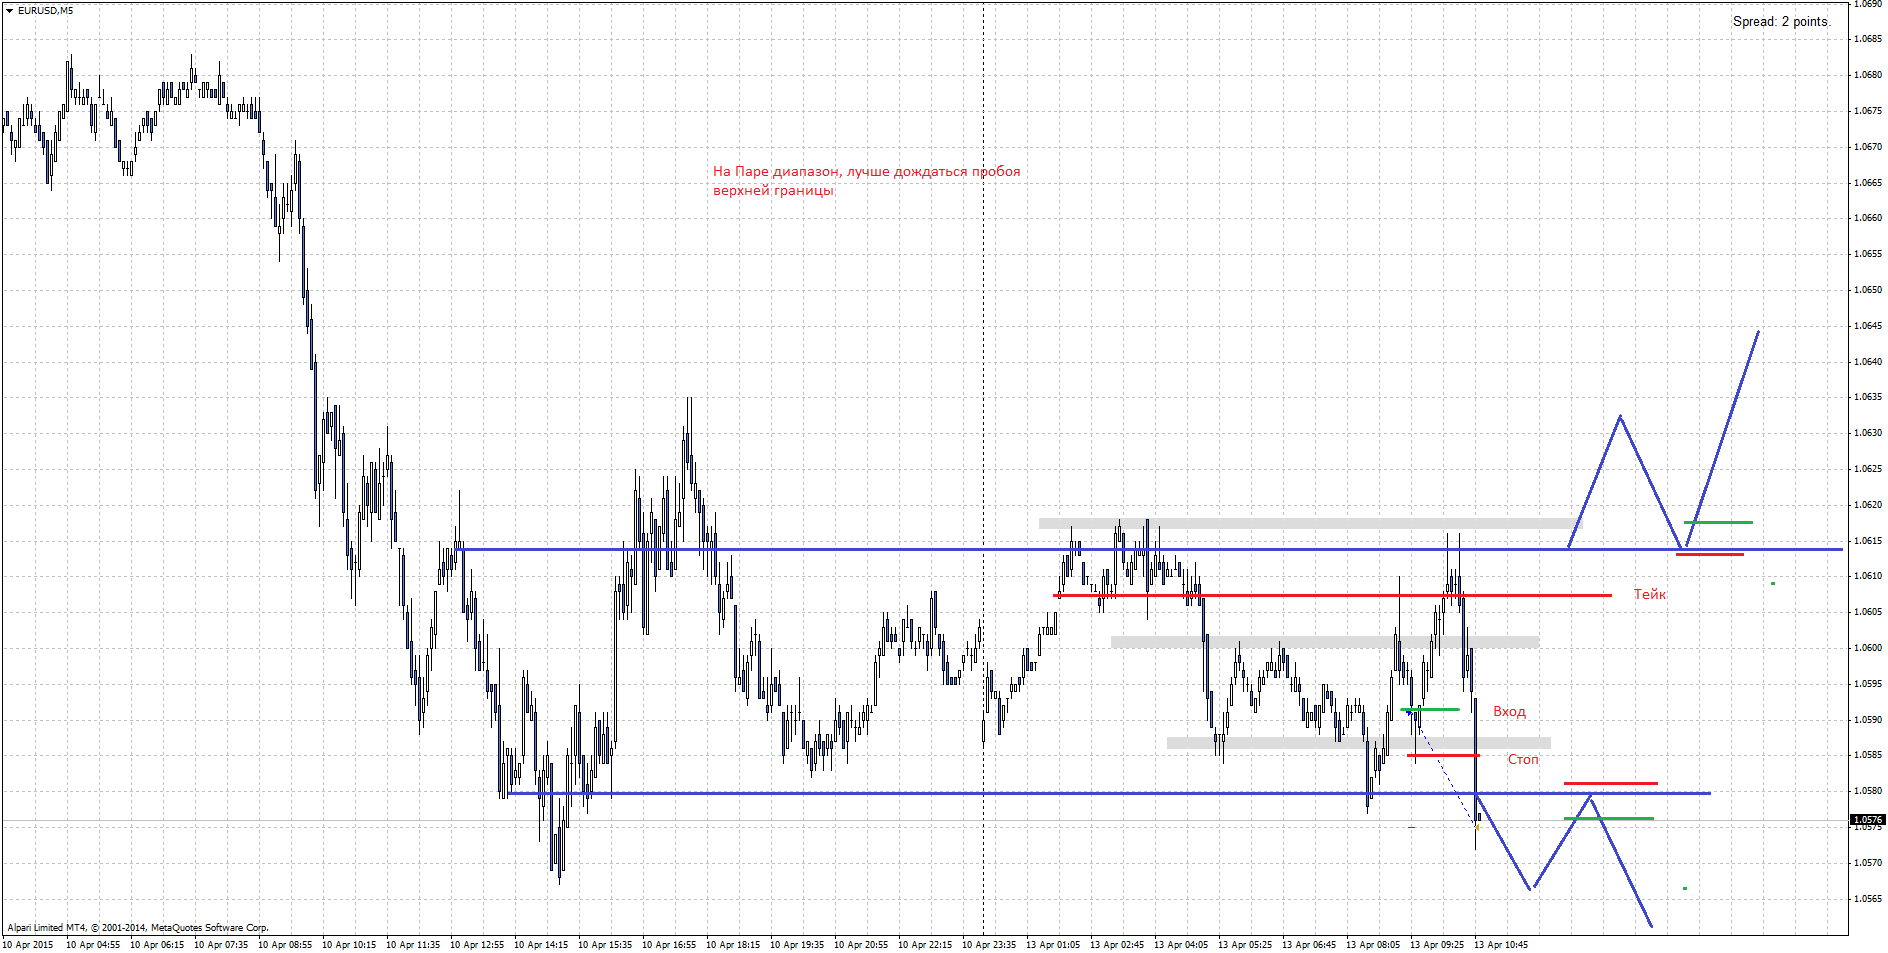Select the short green entry line beside 'Вход'

click(x=1430, y=709)
